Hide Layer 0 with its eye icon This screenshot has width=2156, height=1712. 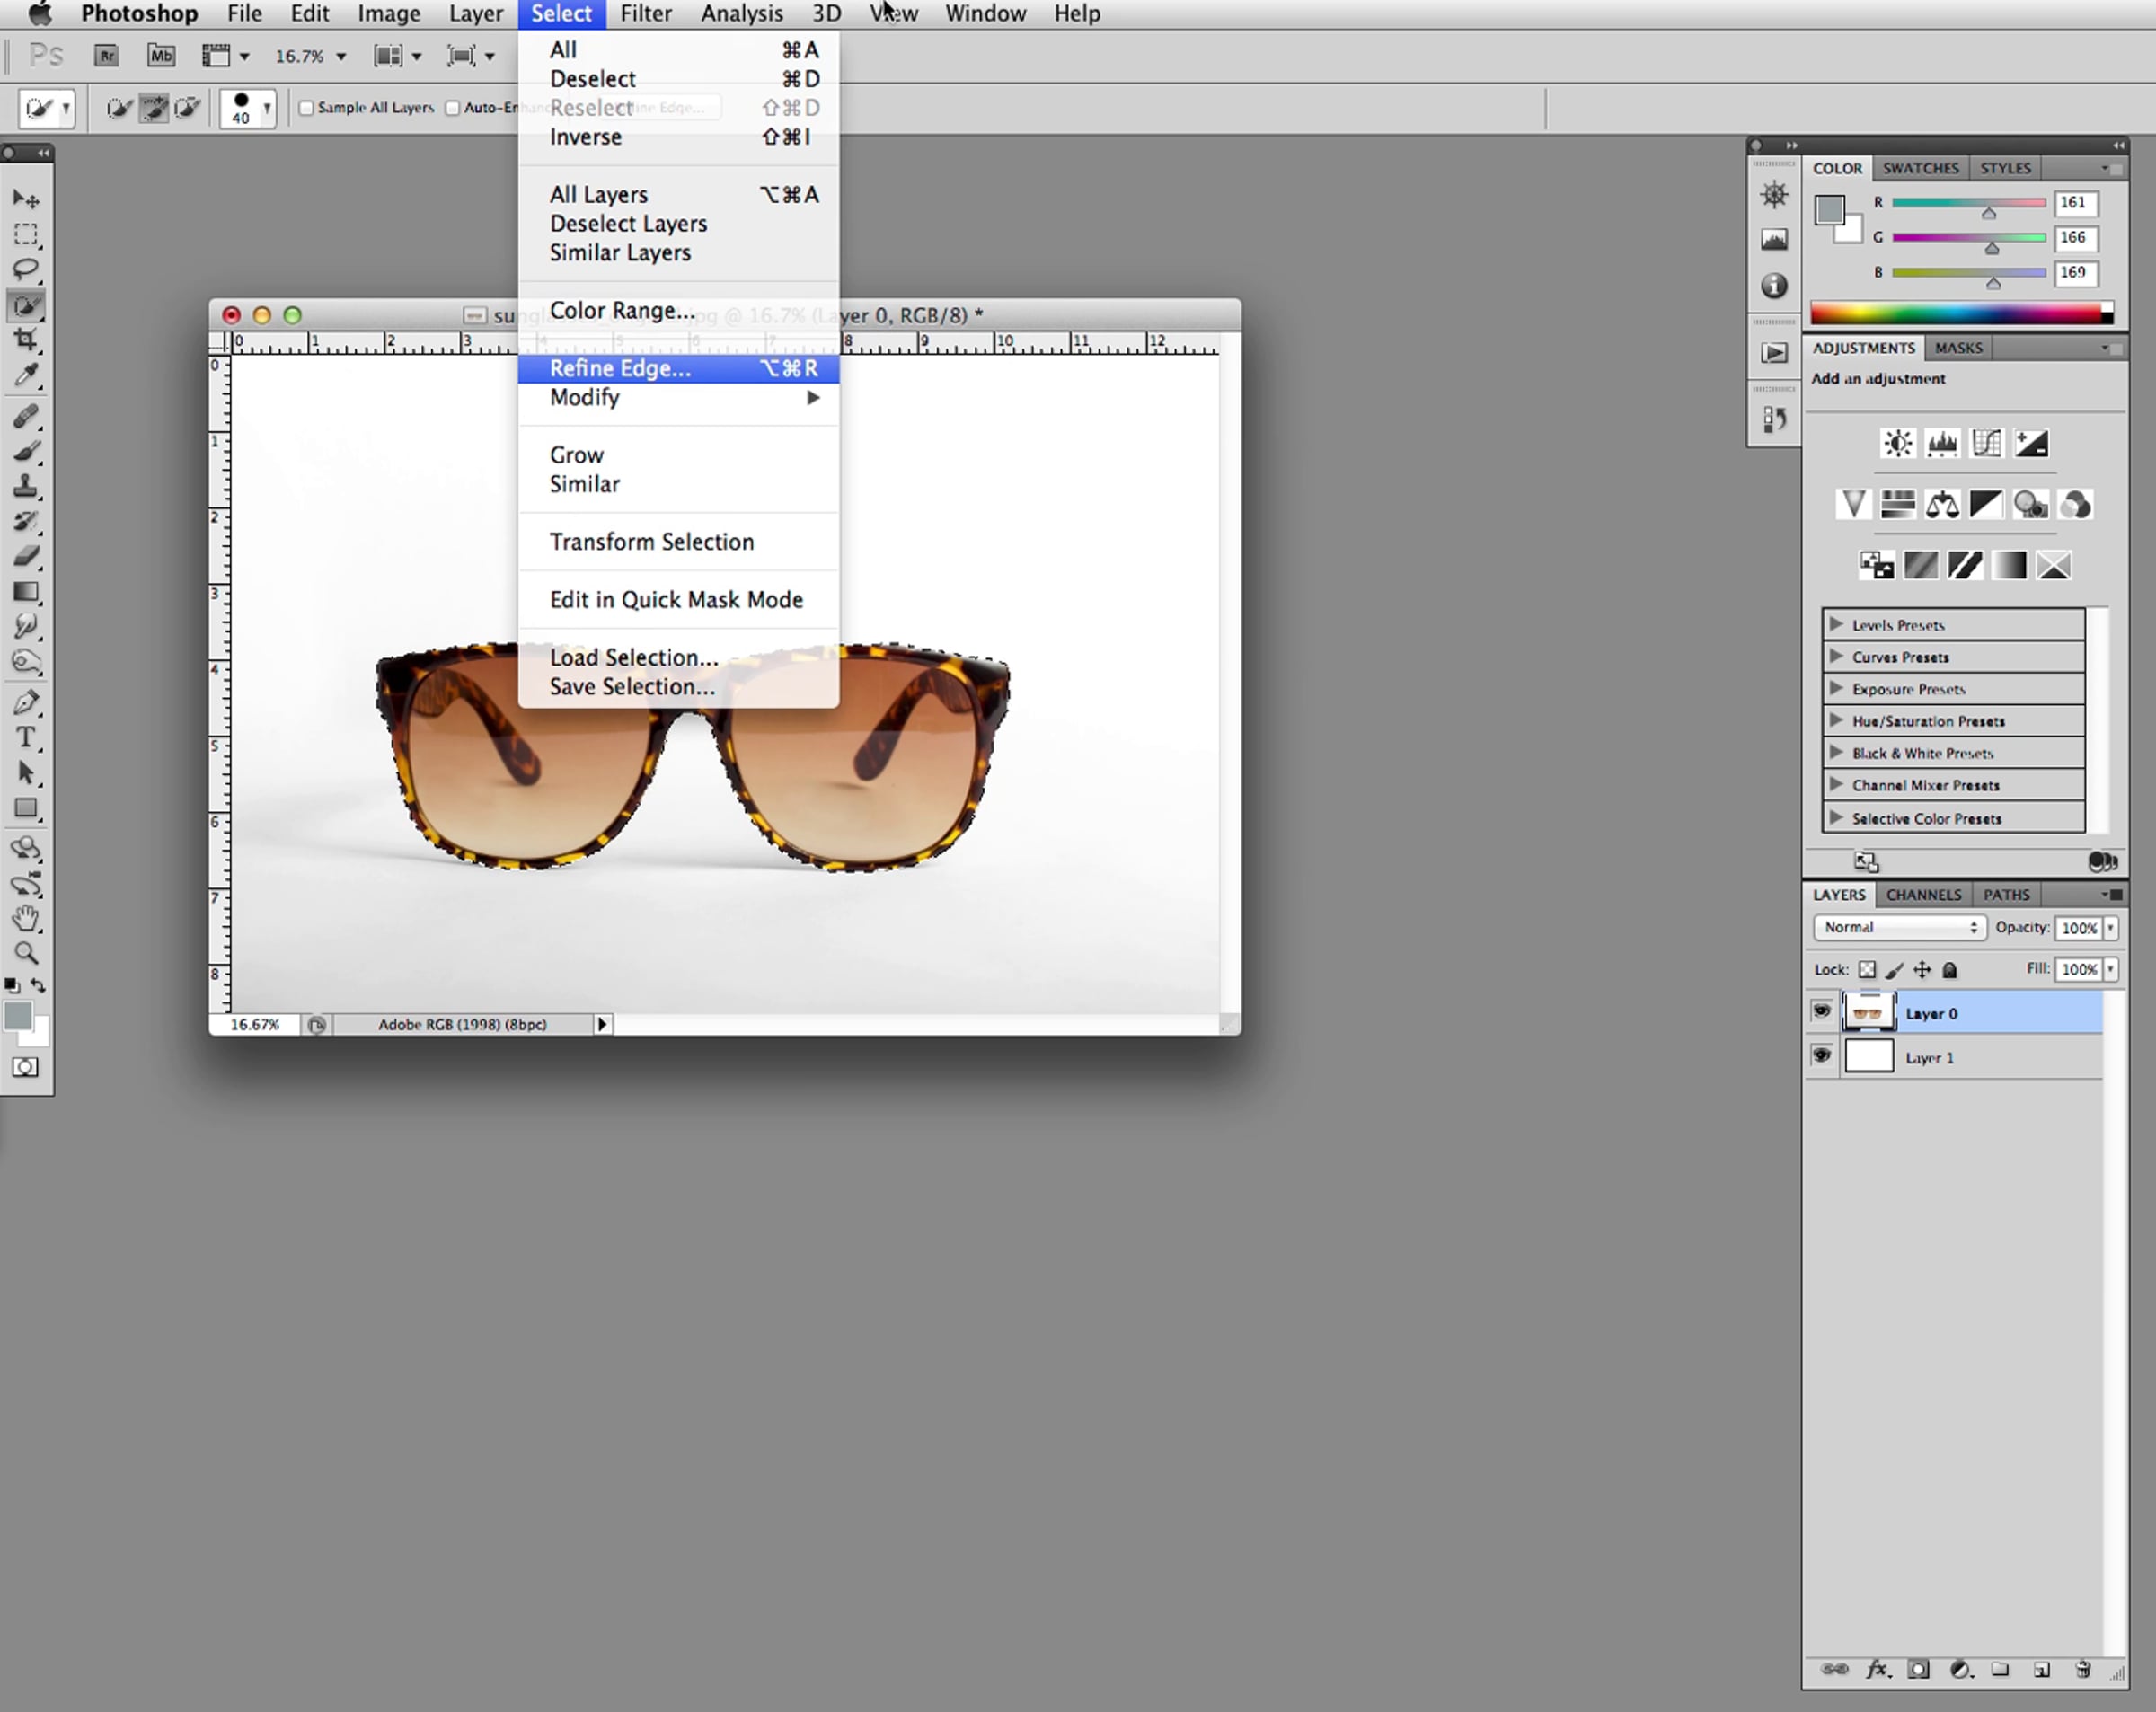pyautogui.click(x=1822, y=1011)
